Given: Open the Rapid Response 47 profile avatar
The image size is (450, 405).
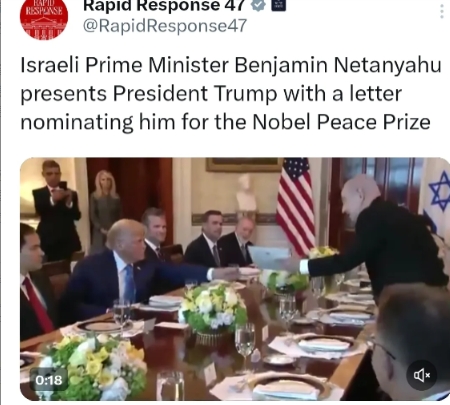Looking at the screenshot, I should click(44, 16).
